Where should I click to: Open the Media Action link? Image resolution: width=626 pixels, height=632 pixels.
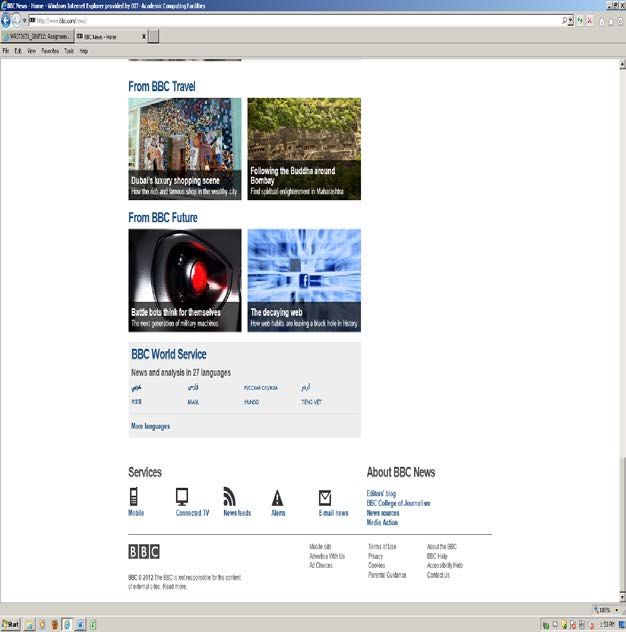(382, 522)
